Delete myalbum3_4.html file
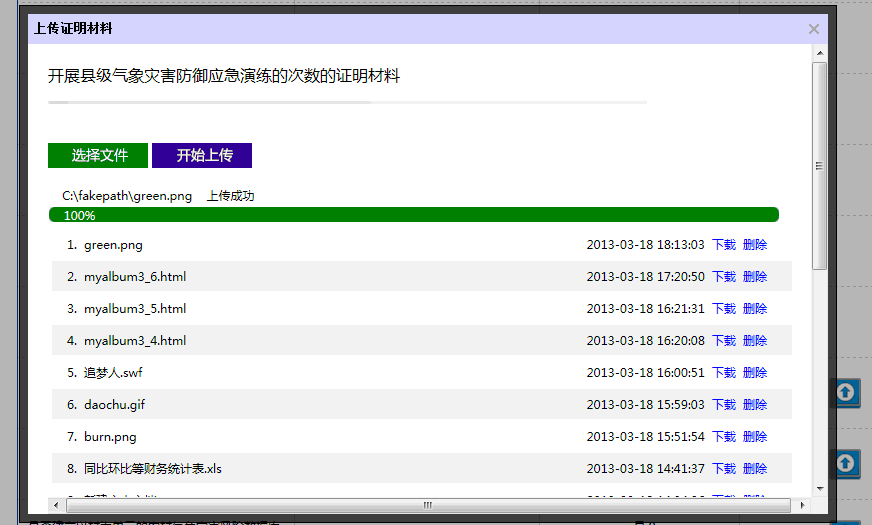 755,340
